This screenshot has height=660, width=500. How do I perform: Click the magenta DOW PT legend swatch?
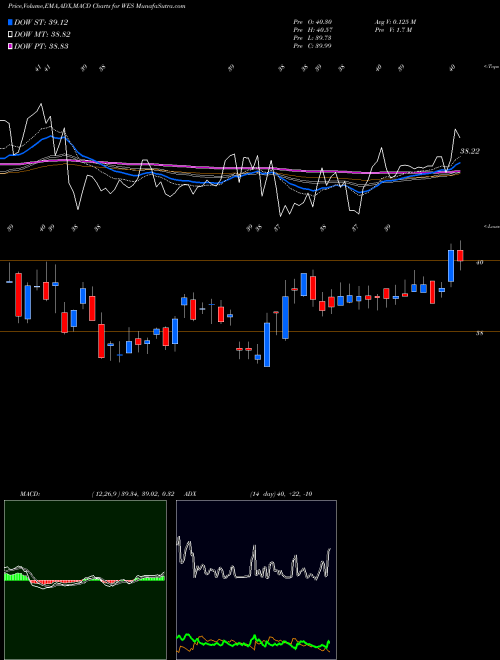coord(10,46)
